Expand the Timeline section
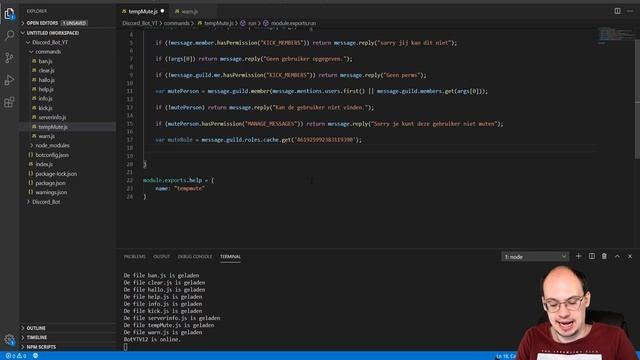This screenshot has height=360, width=640. click(37, 338)
